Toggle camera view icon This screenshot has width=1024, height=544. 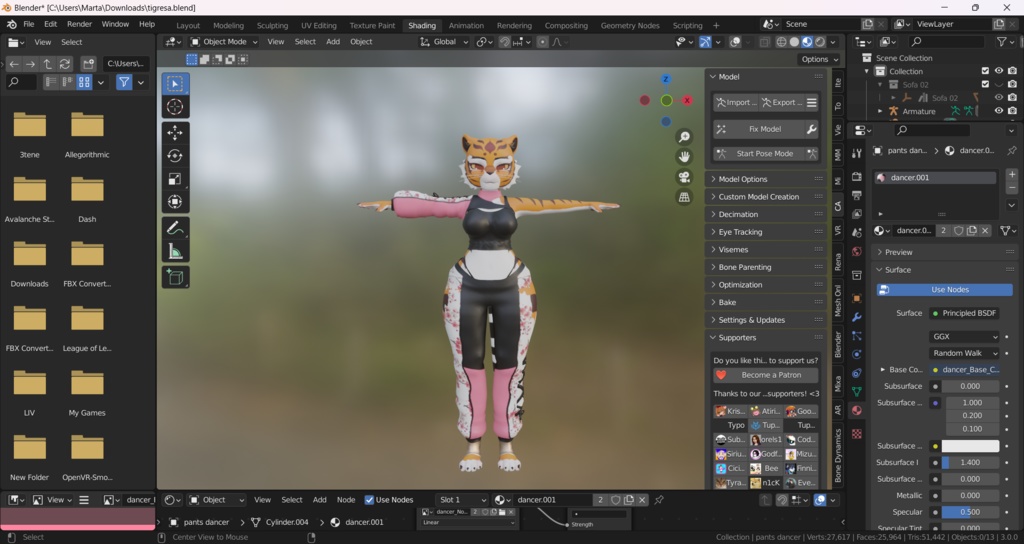pos(684,177)
